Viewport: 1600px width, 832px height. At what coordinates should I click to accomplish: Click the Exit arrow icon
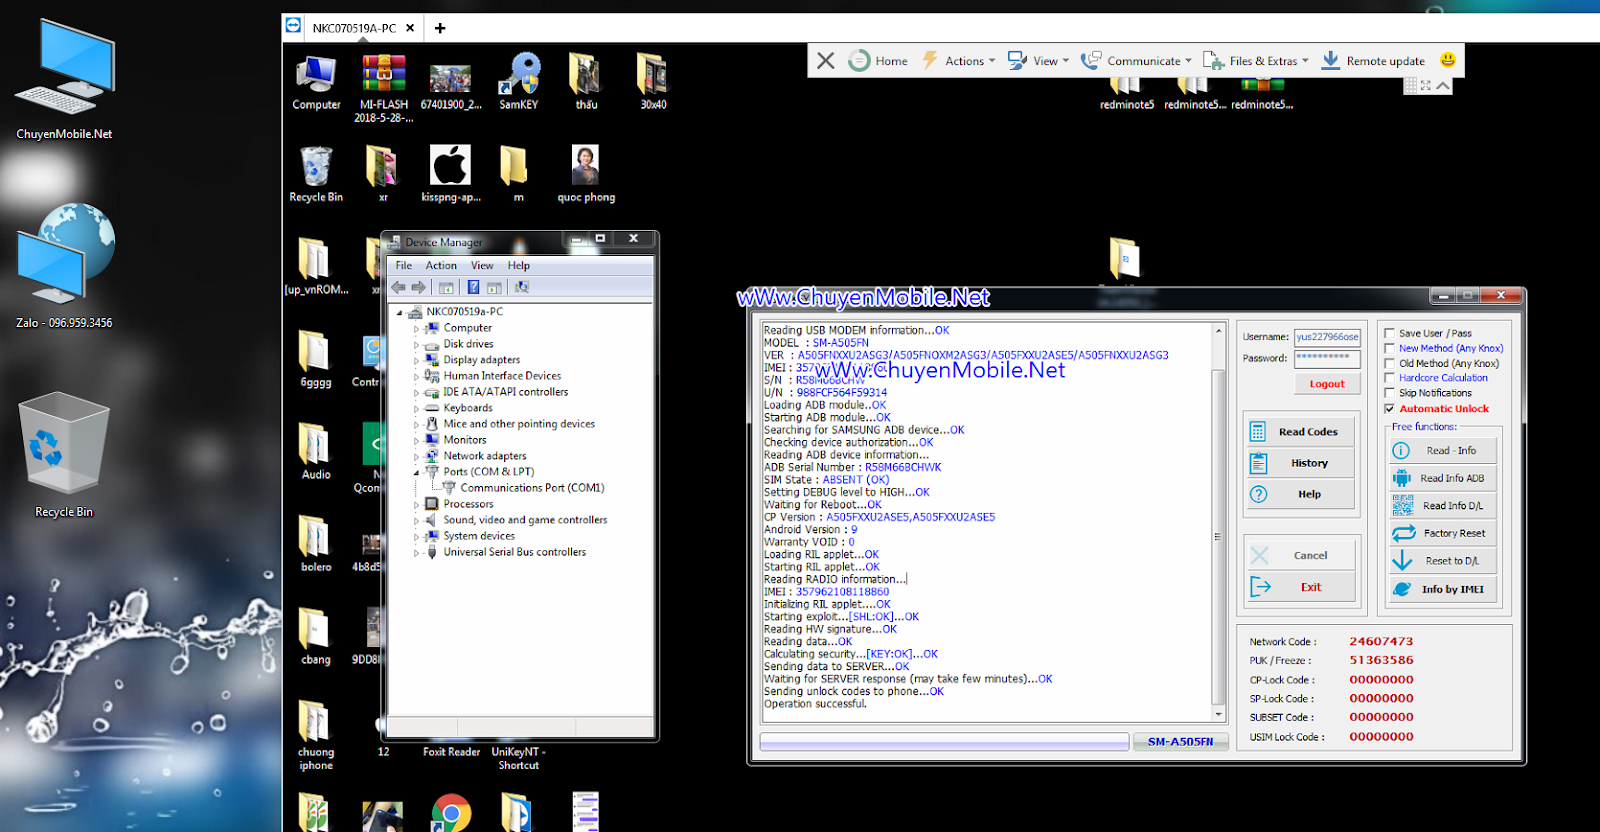[1260, 587]
